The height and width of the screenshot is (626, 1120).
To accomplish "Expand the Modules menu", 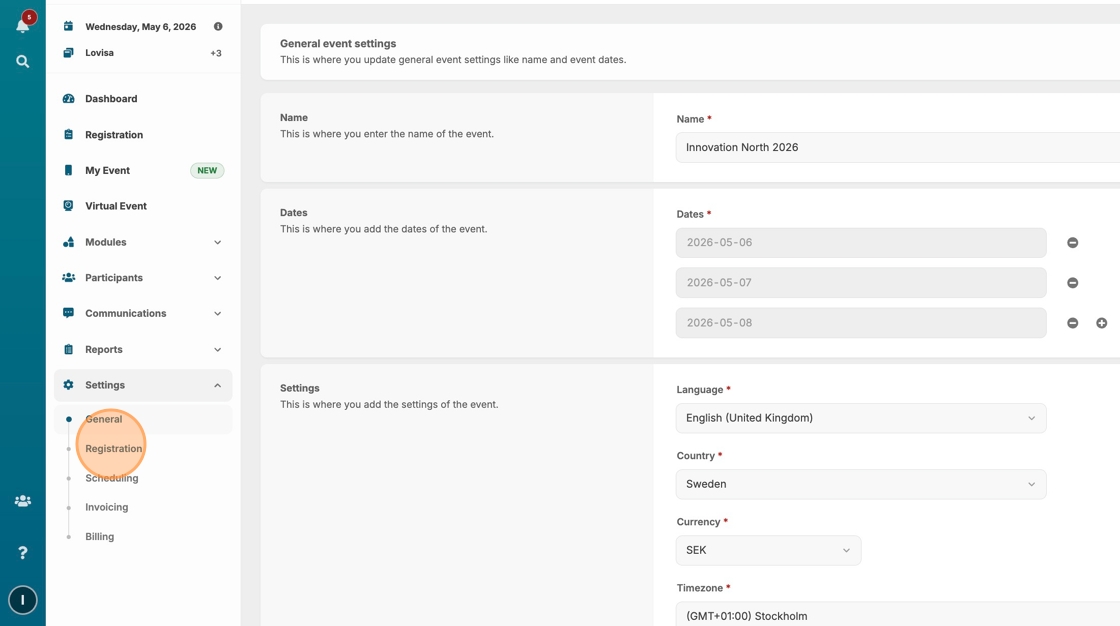I will coord(143,242).
